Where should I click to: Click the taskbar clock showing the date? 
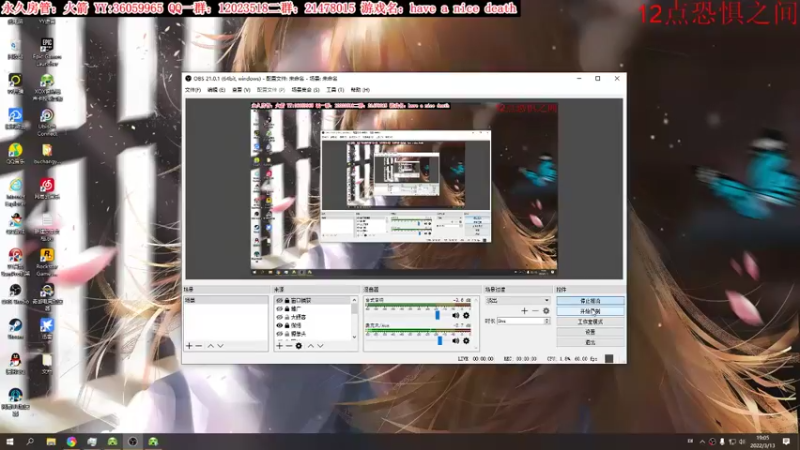763,442
